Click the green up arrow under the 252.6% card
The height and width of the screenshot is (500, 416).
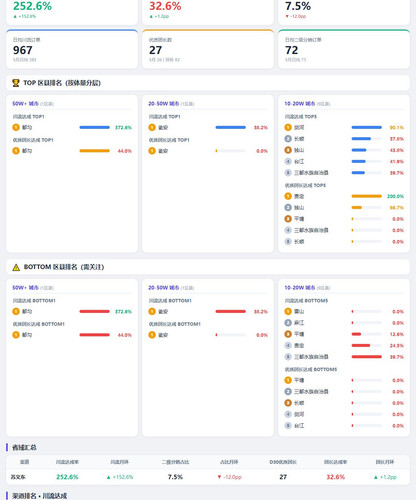tap(15, 16)
